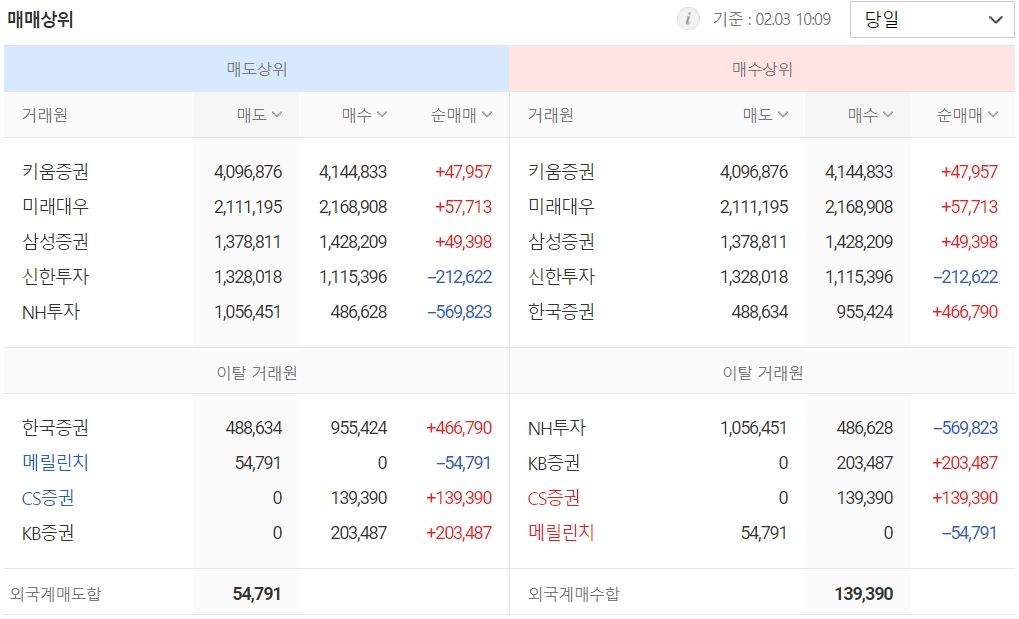1019x619 pixels.
Task: Click NH투자 in the 매도상위 top five
Action: tap(51, 312)
